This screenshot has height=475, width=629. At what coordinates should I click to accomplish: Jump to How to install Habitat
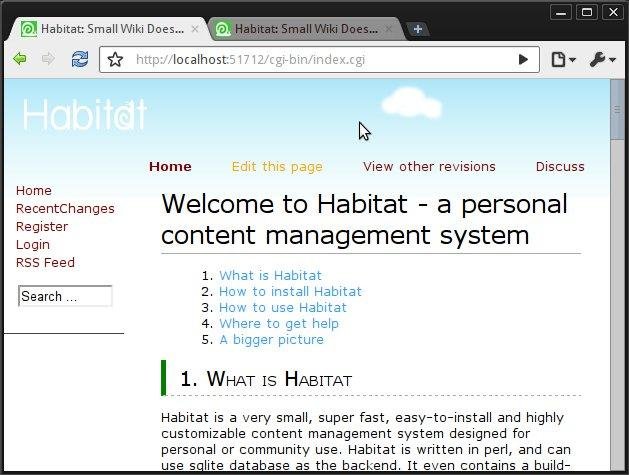point(290,292)
